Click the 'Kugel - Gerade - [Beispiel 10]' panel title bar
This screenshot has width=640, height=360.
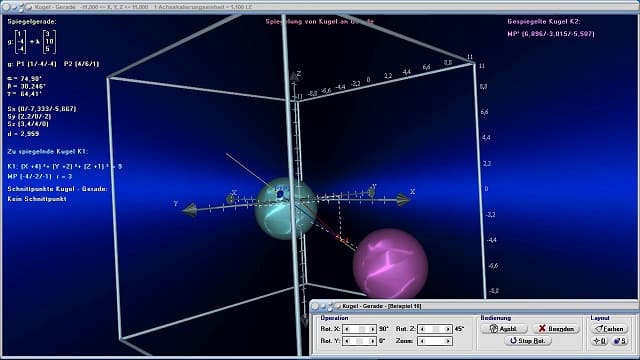click(x=473, y=306)
